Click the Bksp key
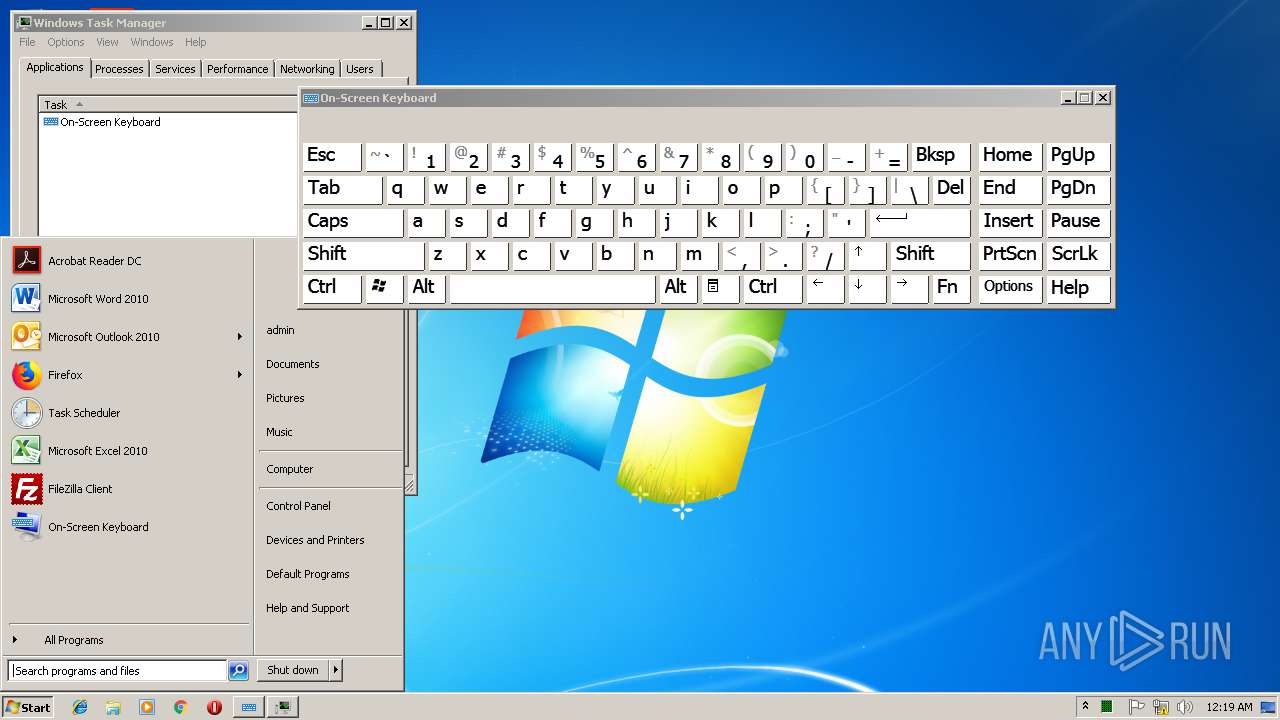The image size is (1280, 720). [941, 156]
